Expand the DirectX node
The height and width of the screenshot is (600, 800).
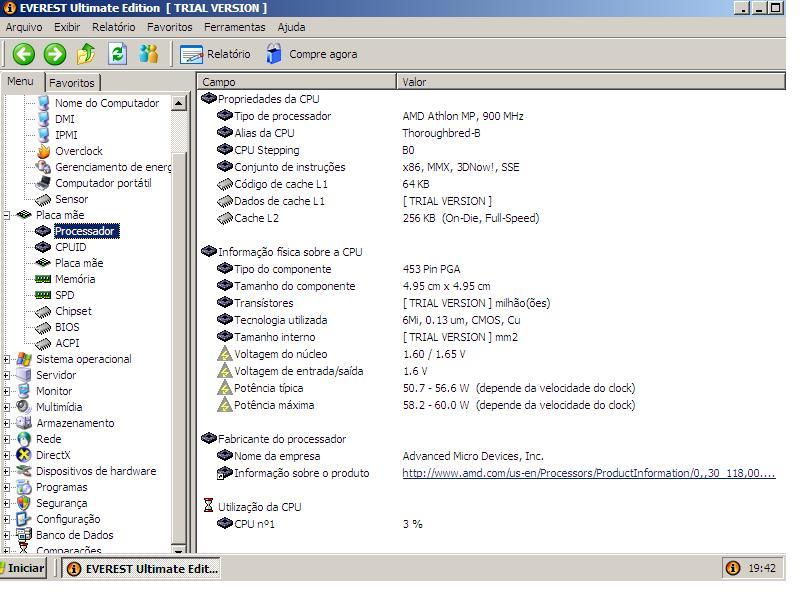(7, 455)
